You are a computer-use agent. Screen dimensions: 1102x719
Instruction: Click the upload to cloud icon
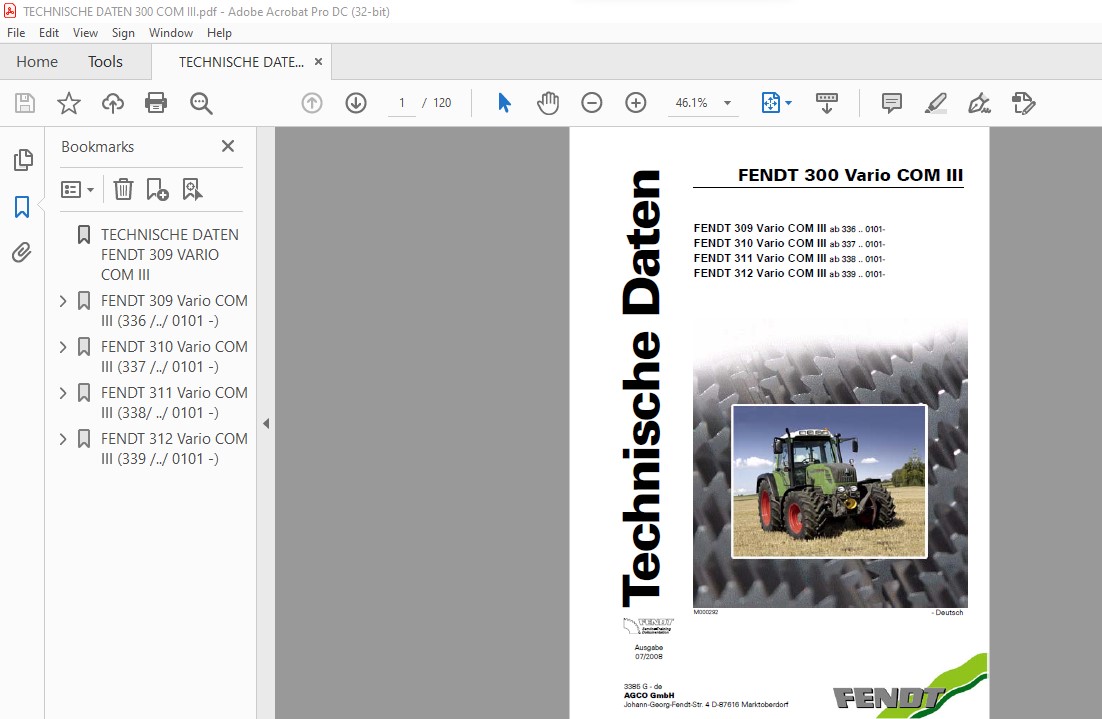(x=112, y=103)
